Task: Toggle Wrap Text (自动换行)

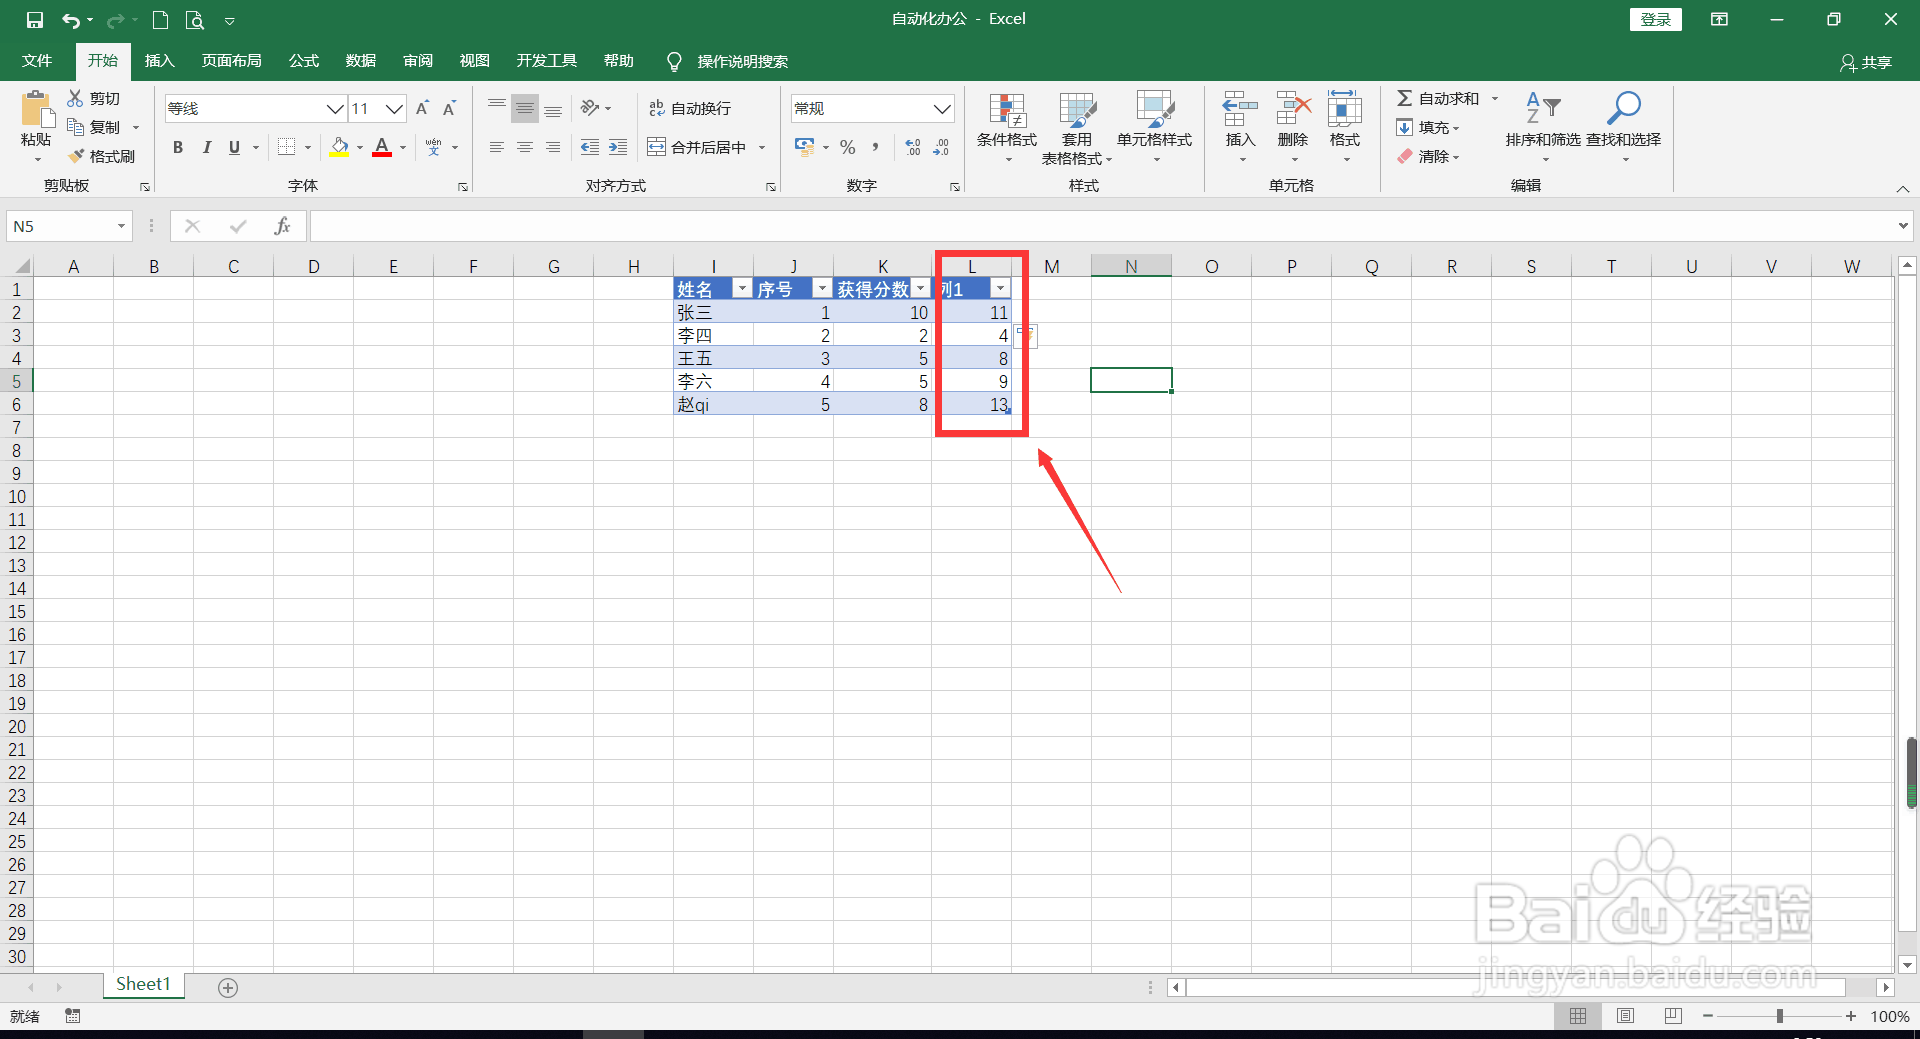Action: tap(690, 108)
